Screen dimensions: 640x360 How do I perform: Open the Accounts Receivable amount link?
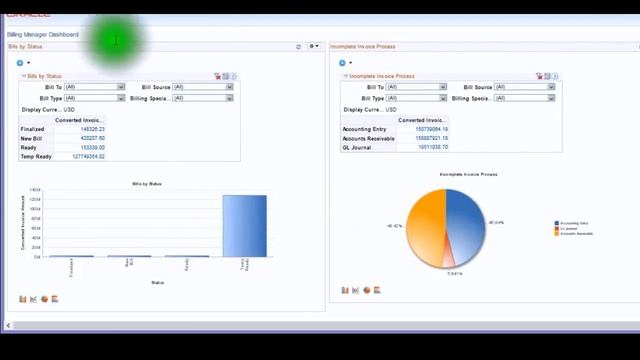coord(432,138)
